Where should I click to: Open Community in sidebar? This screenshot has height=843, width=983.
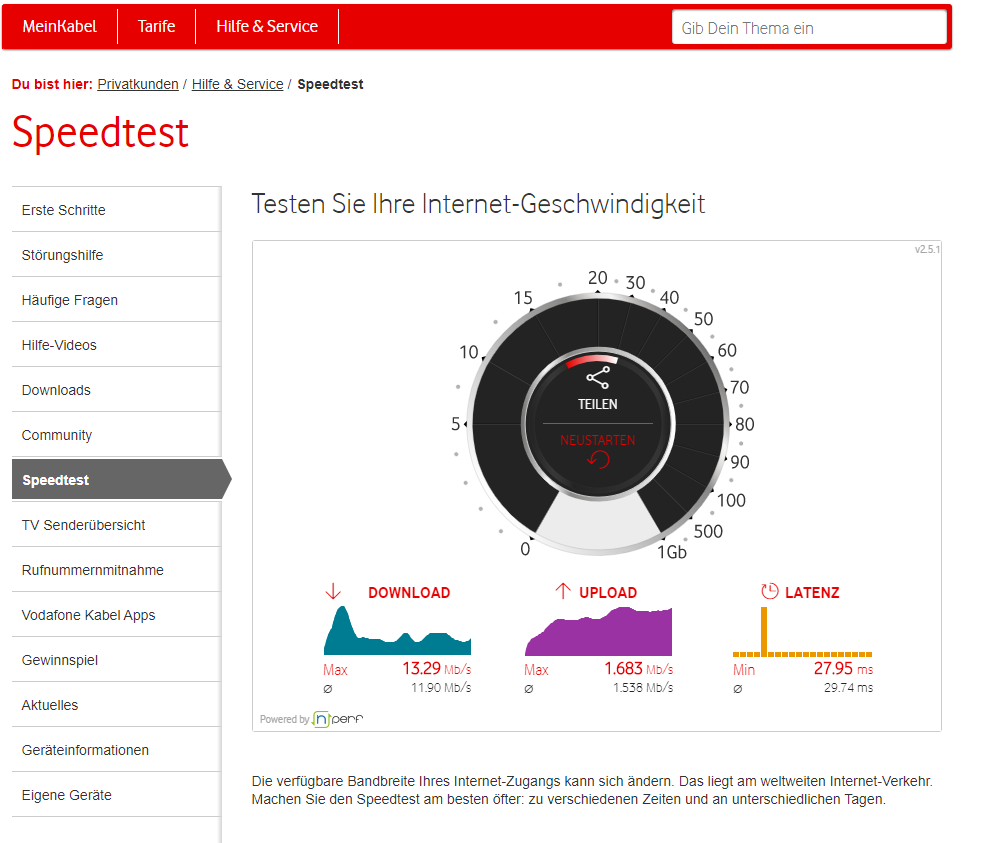[117, 435]
